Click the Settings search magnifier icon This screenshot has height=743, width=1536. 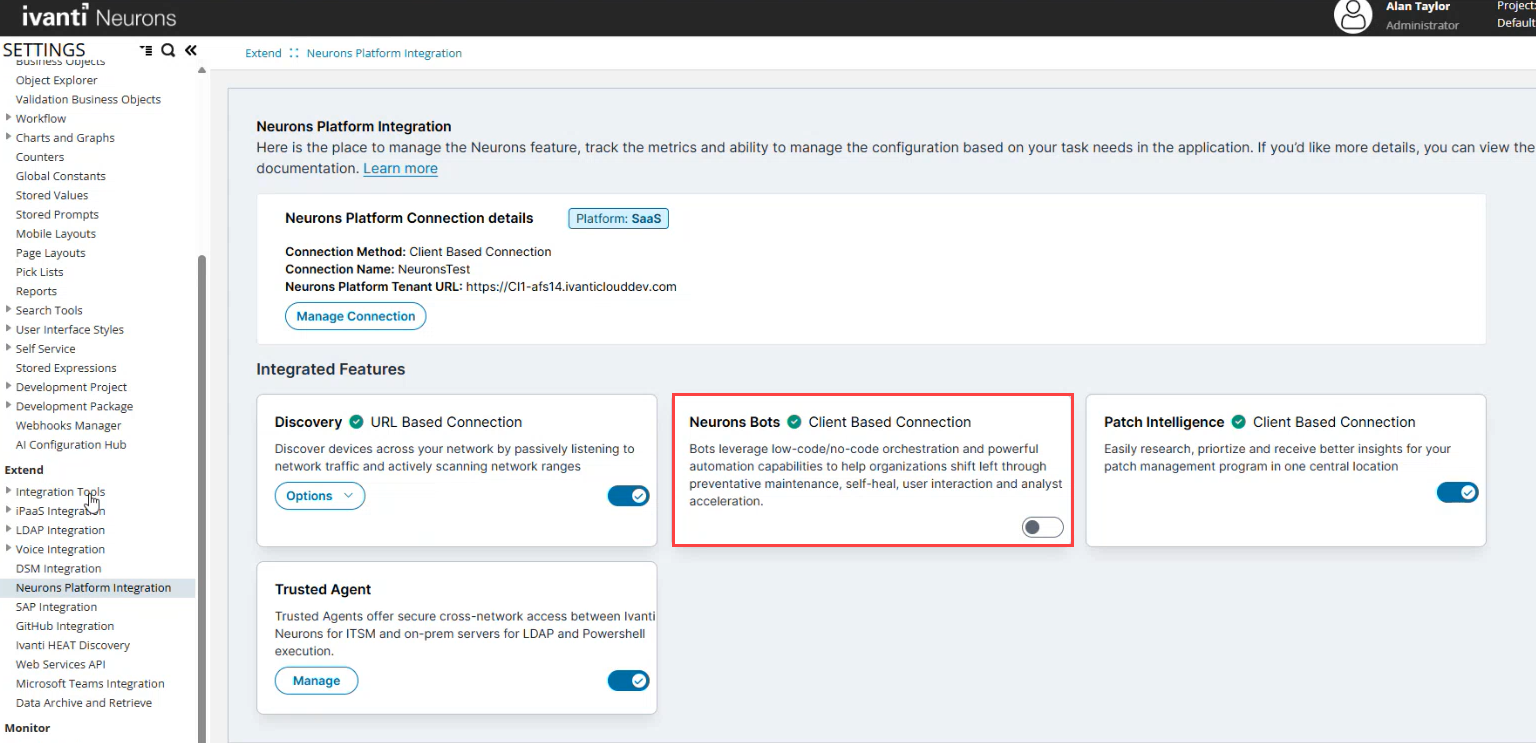coord(168,50)
